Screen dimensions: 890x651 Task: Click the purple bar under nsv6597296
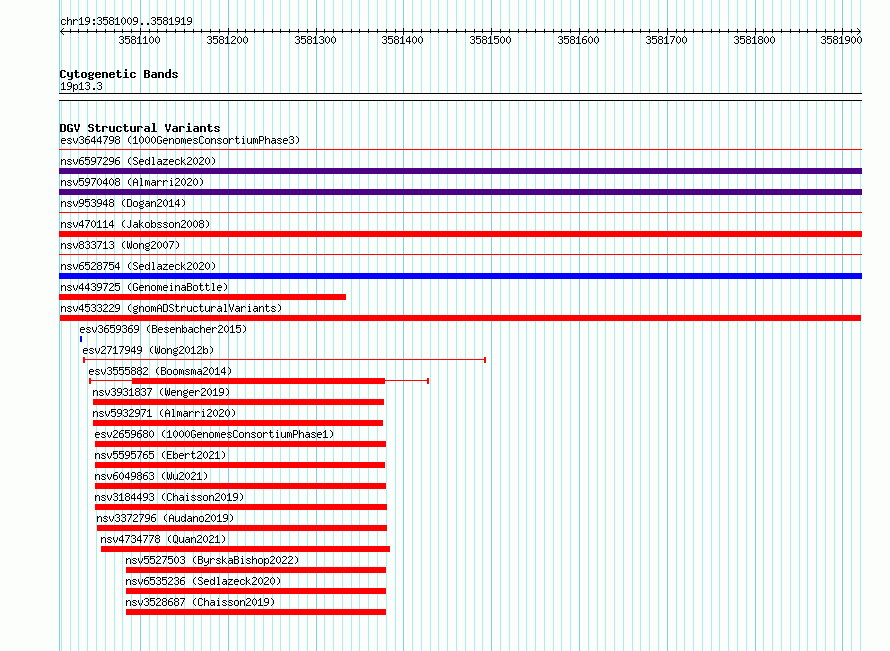point(460,171)
